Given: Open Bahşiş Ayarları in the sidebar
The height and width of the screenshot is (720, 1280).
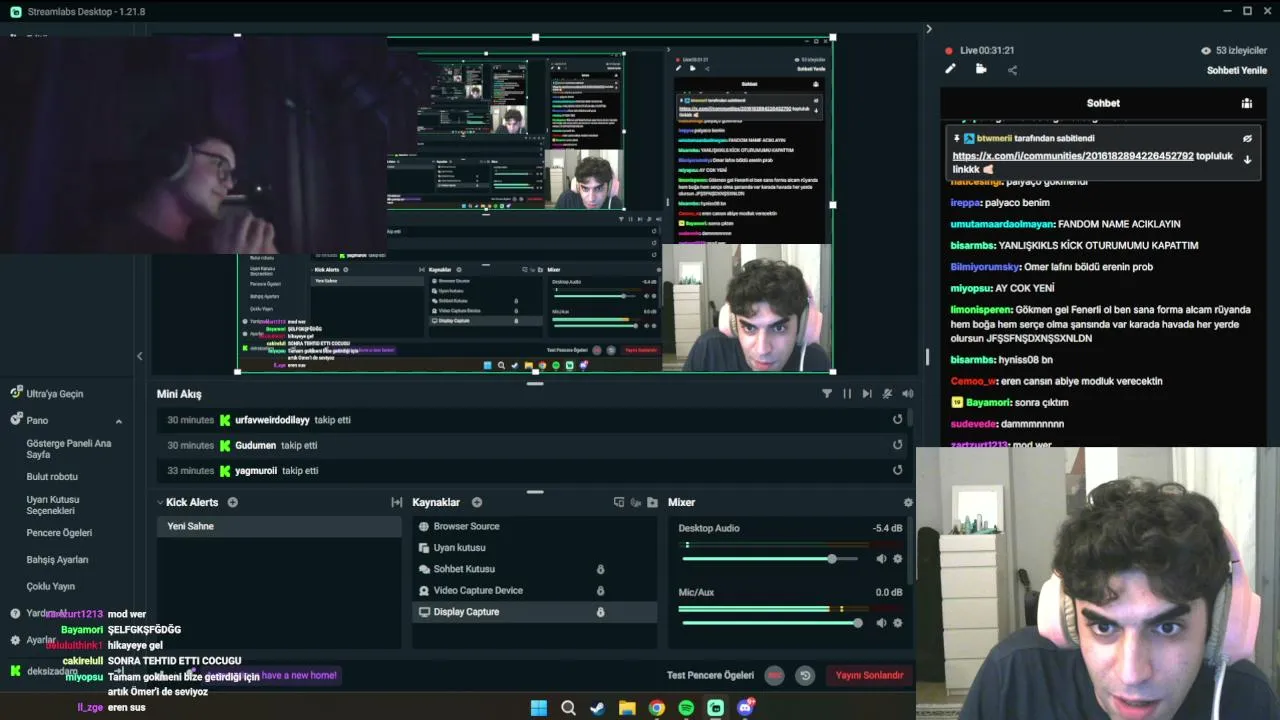Looking at the screenshot, I should tap(57, 560).
